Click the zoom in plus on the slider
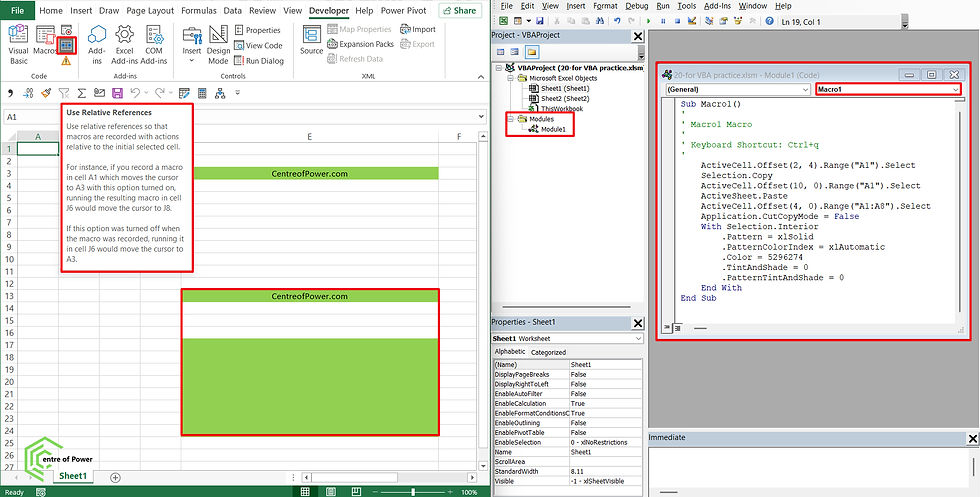Viewport: 980px width, 497px height. (452, 492)
